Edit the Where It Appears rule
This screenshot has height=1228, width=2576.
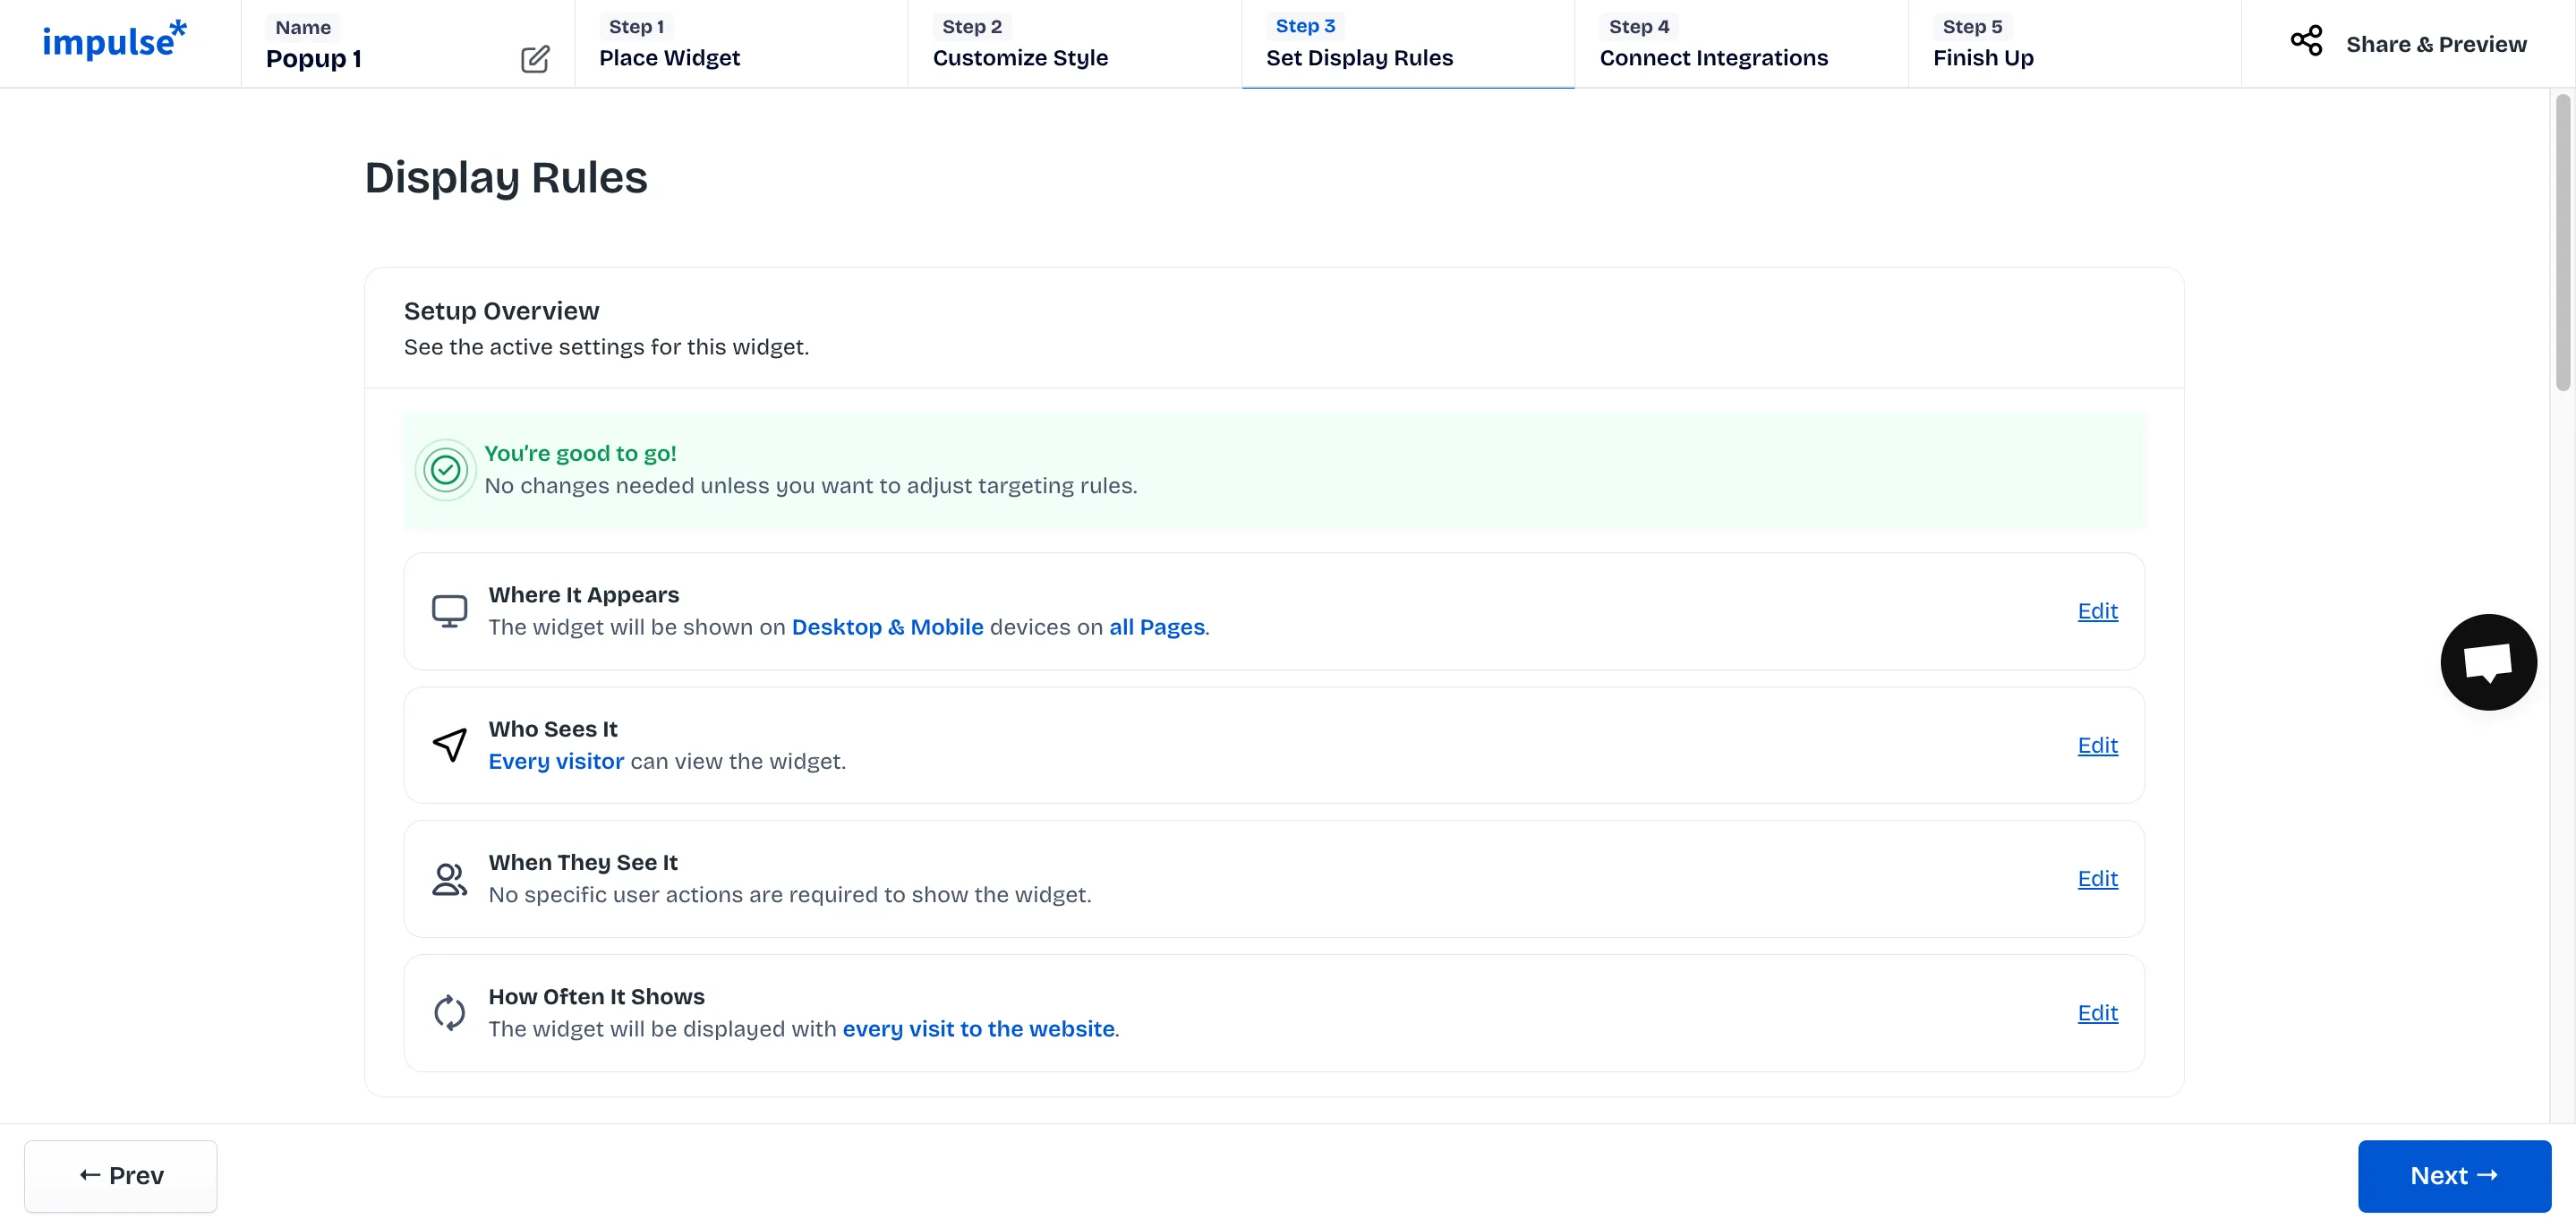coord(2097,611)
